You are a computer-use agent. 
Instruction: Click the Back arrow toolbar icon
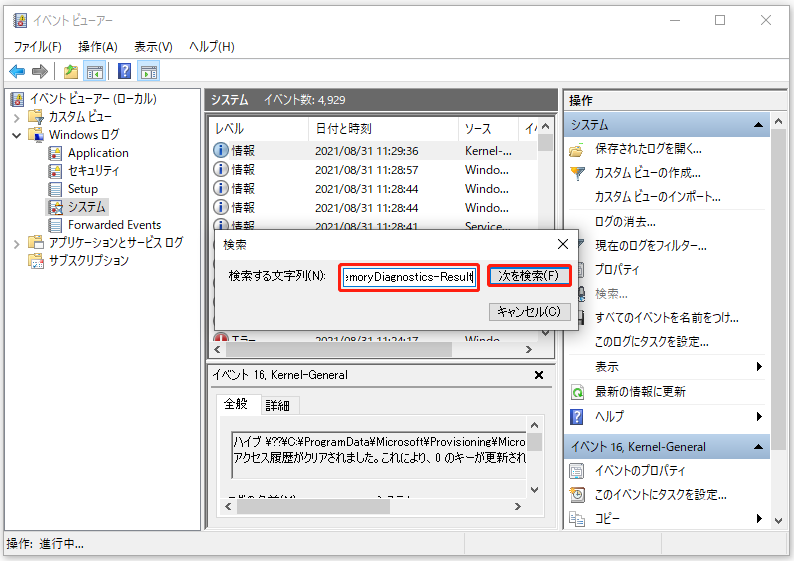(x=17, y=71)
